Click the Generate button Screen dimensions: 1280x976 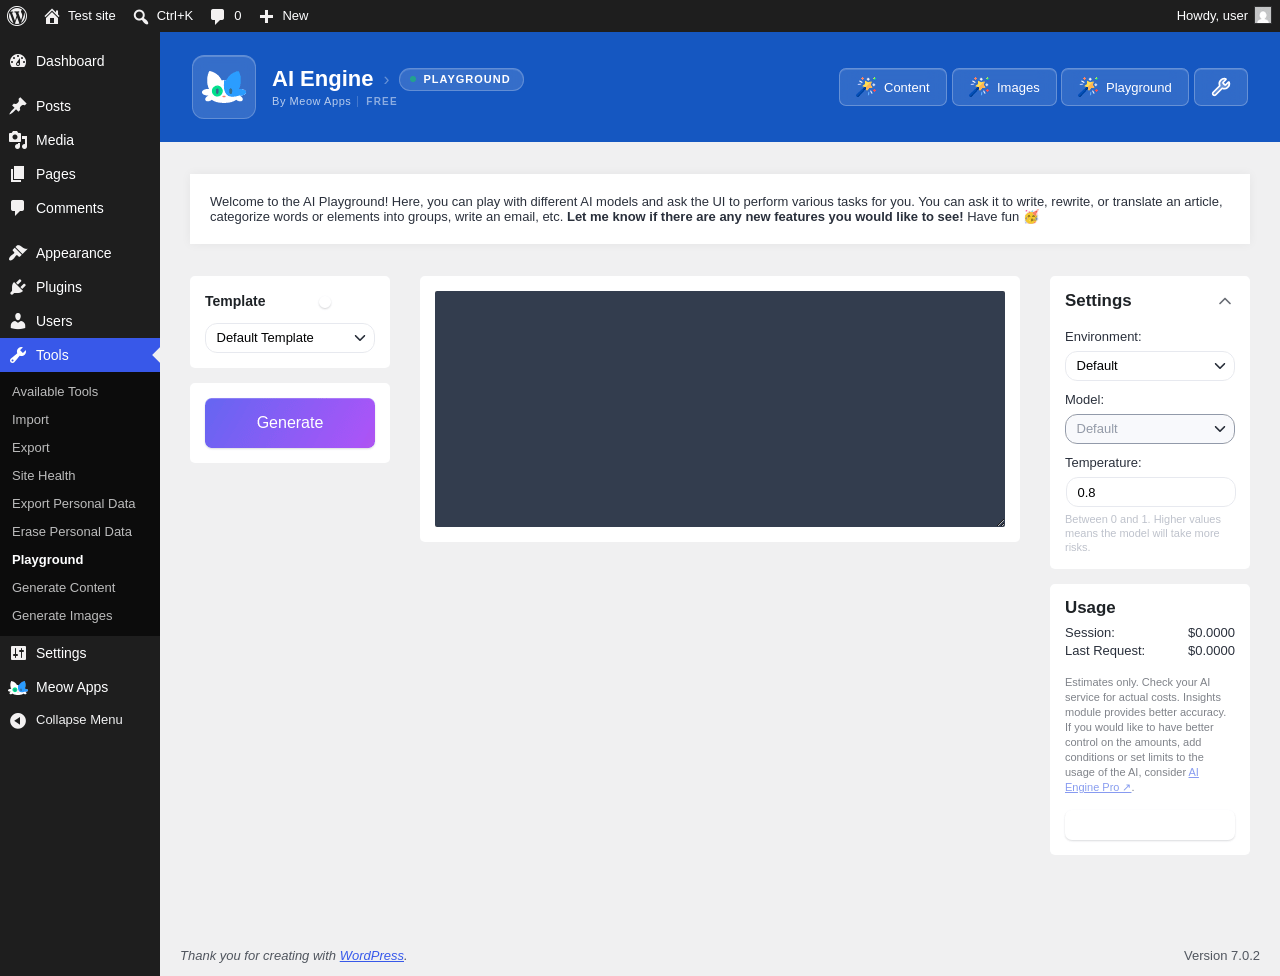pyautogui.click(x=290, y=423)
